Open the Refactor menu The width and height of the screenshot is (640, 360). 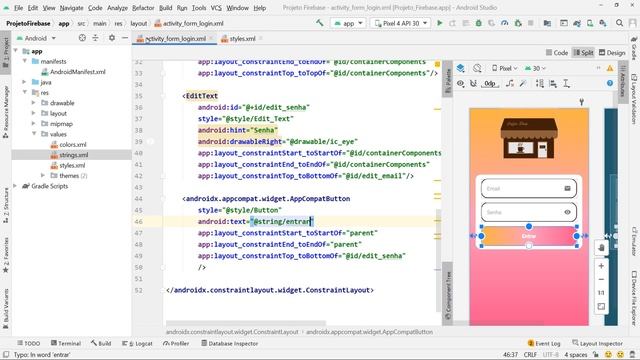coord(143,8)
